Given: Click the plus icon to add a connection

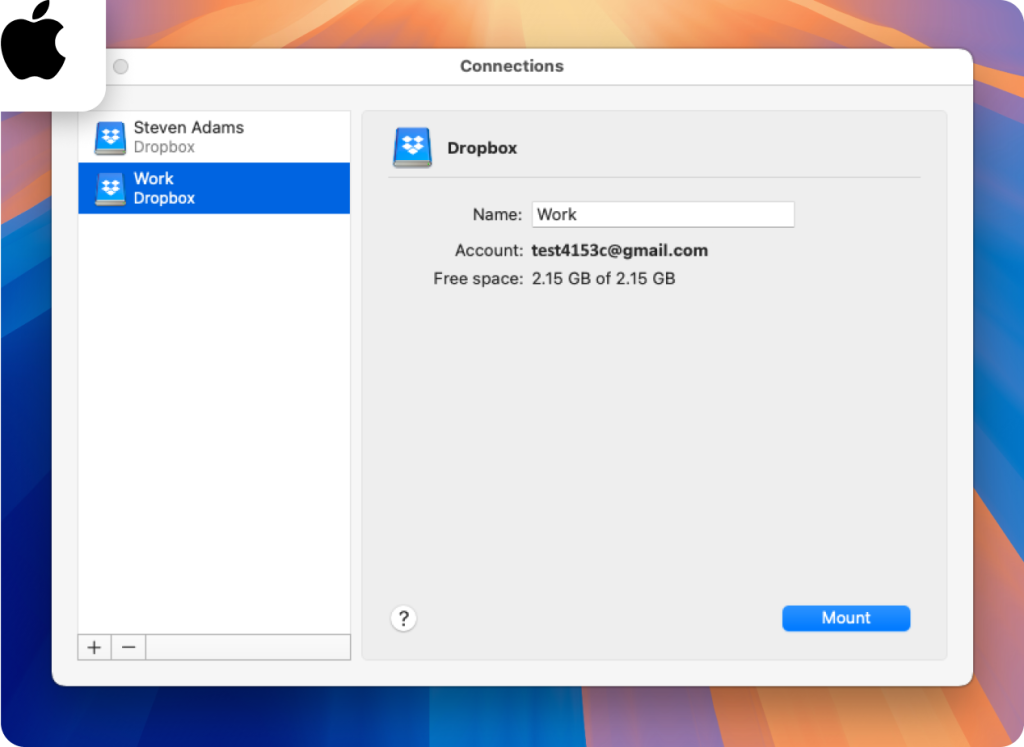Looking at the screenshot, I should point(93,647).
